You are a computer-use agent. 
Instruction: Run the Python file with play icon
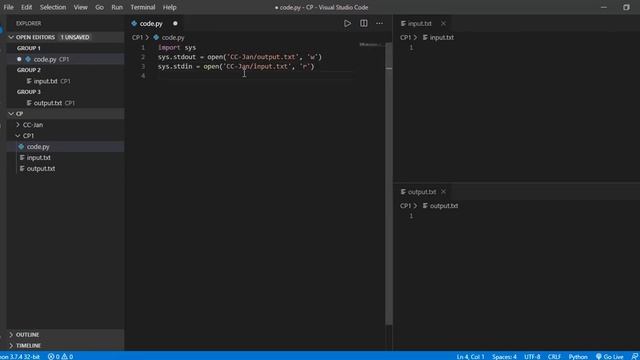[347, 24]
